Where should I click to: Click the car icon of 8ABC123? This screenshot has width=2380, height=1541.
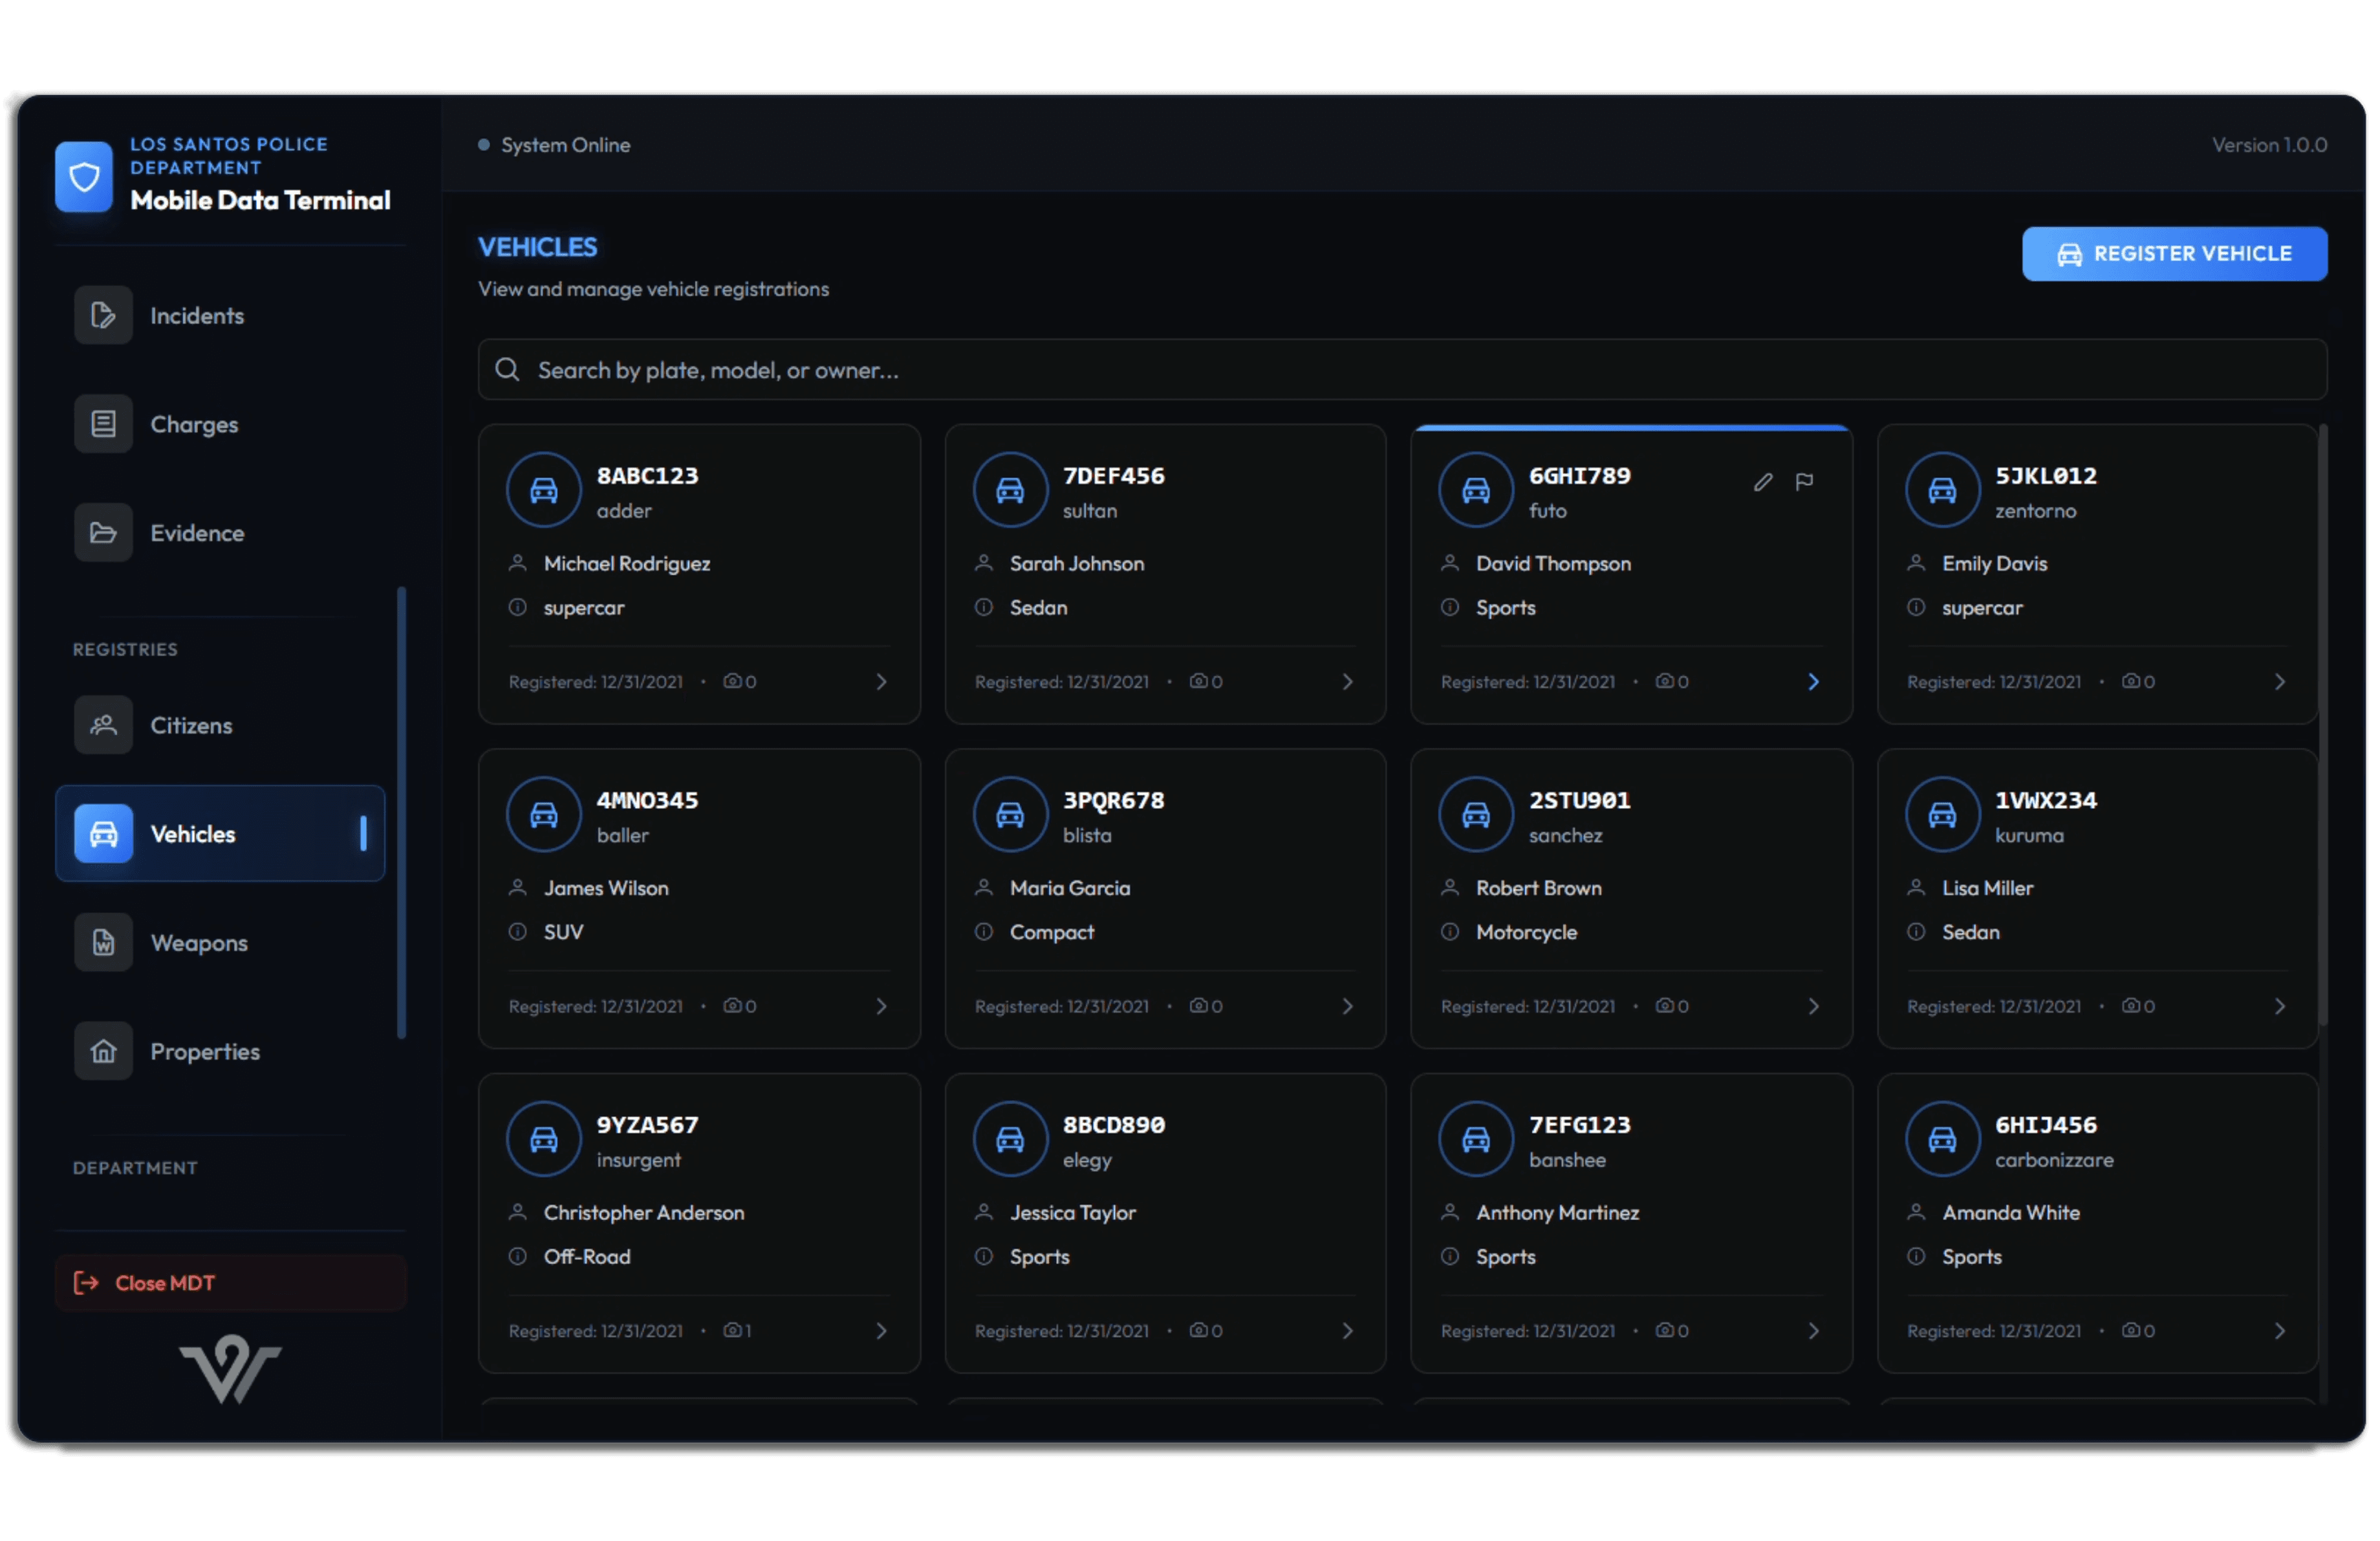tap(544, 490)
